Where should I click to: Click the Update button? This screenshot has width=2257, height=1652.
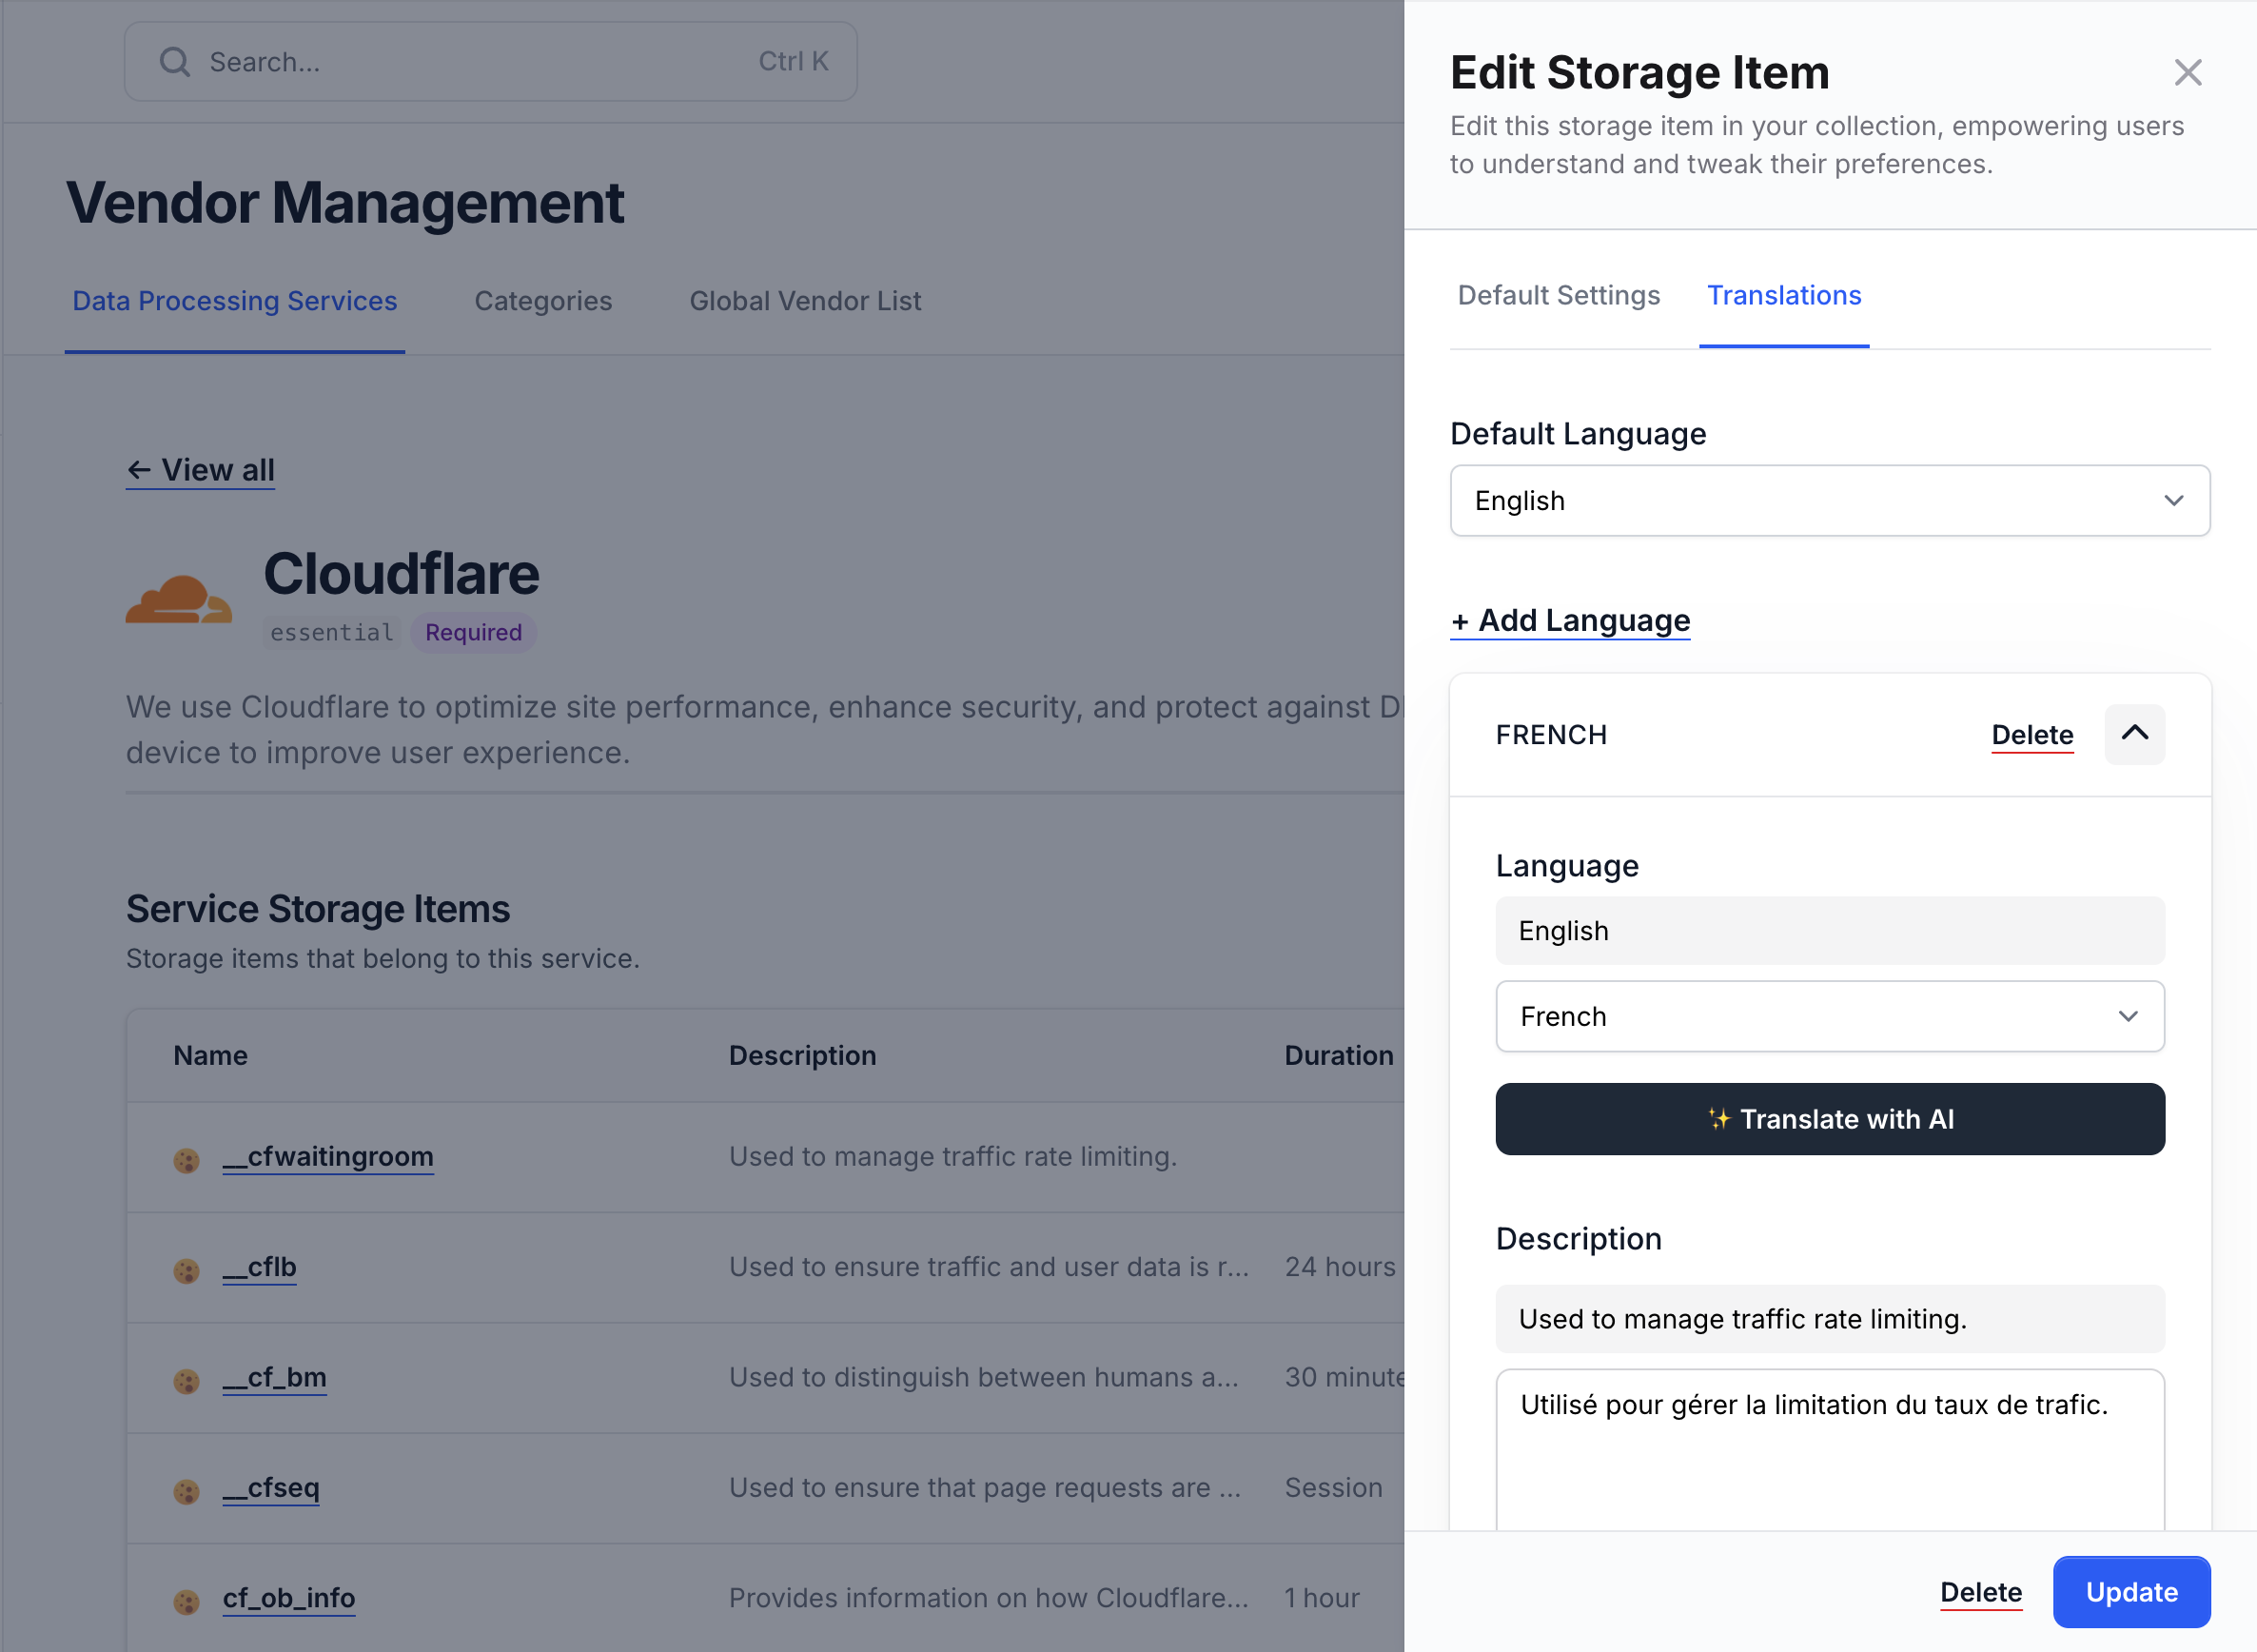2131,1592
